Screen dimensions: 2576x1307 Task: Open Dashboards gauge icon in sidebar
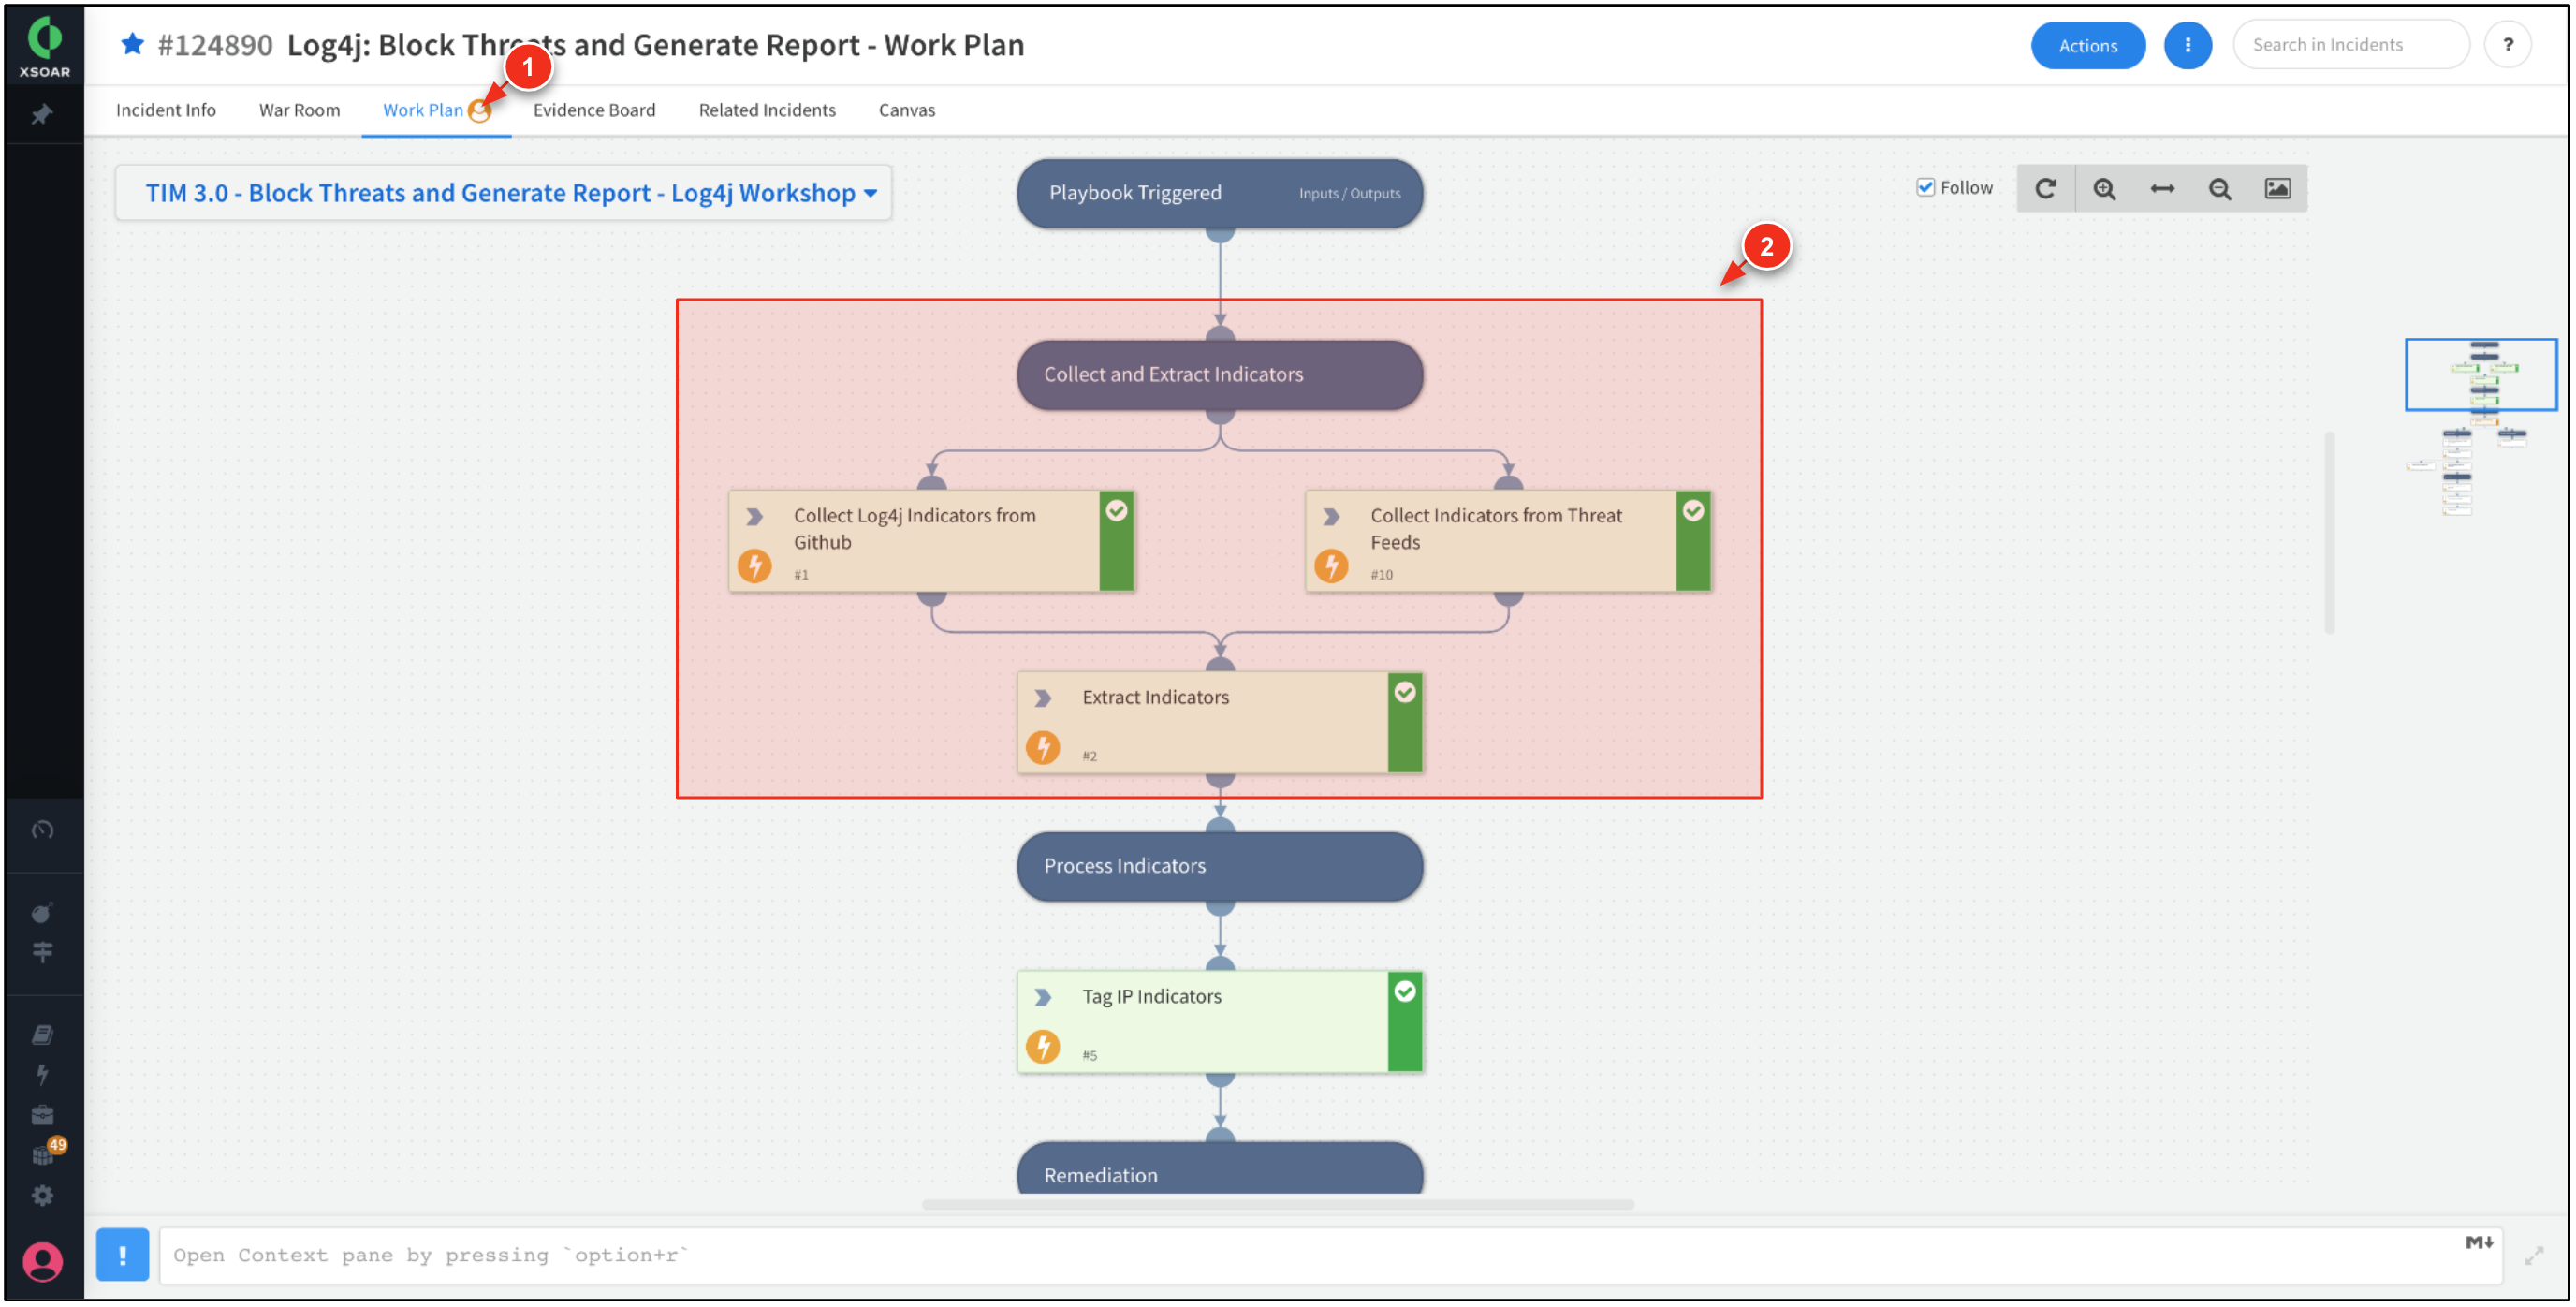[x=42, y=829]
